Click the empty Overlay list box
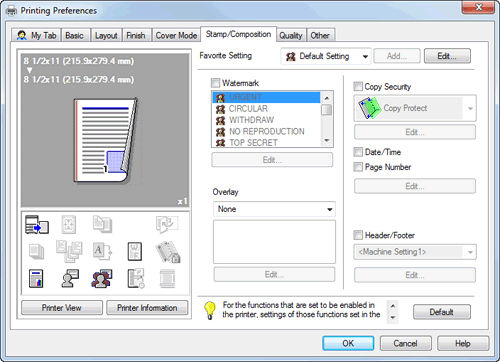The width and height of the screenshot is (500, 362). tap(274, 242)
